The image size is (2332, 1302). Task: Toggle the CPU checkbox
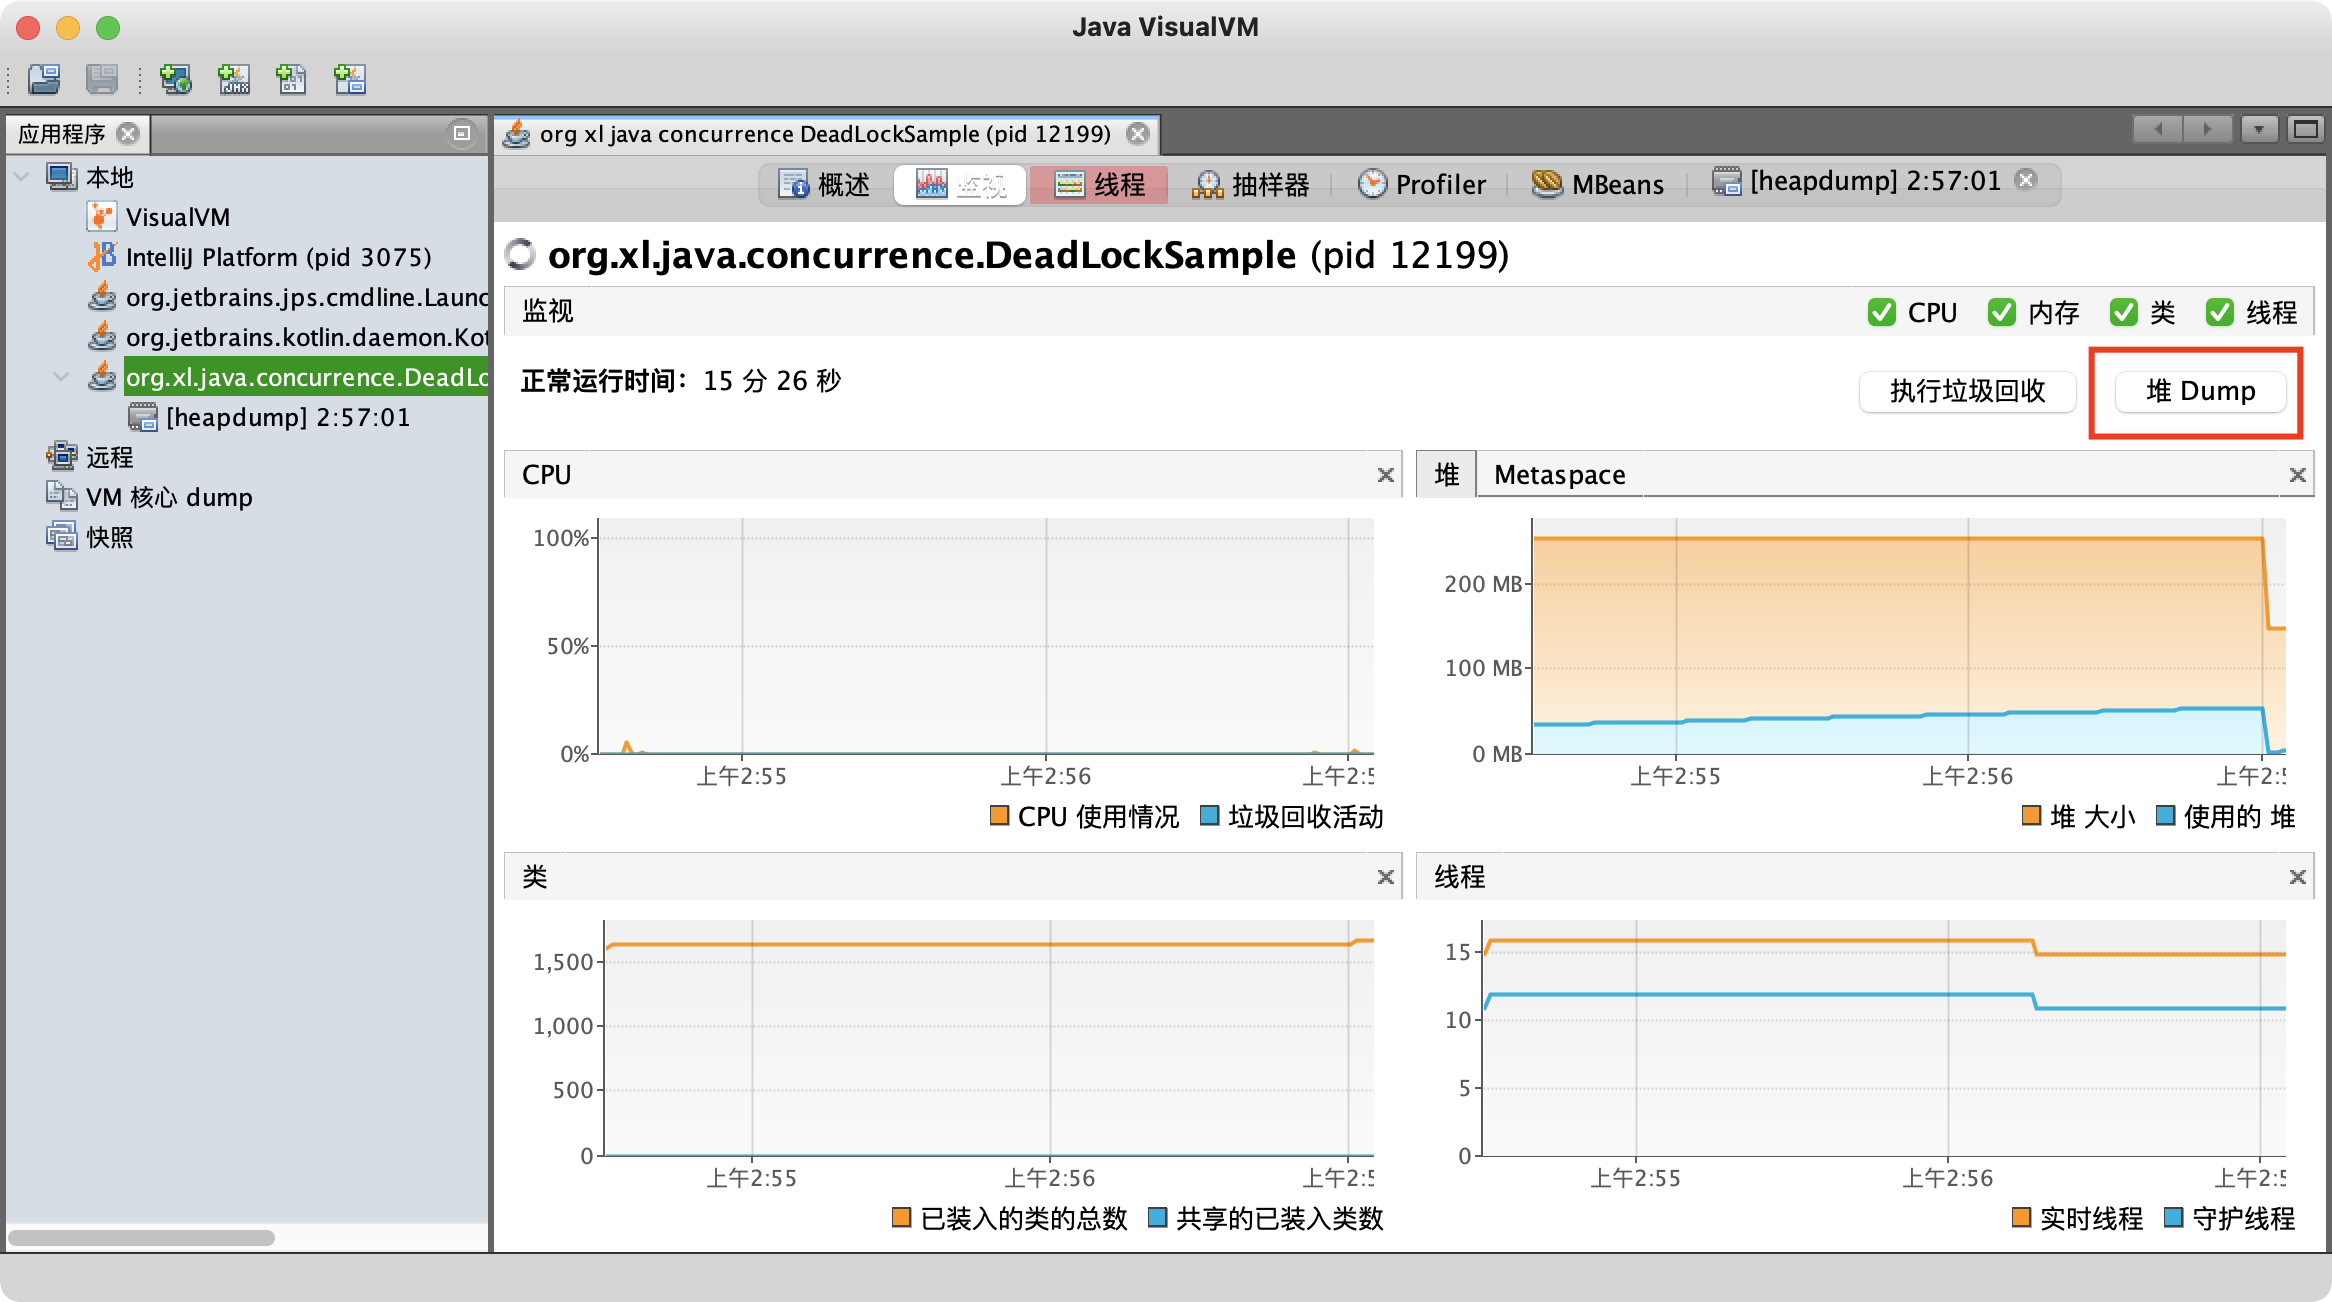pyautogui.click(x=1881, y=312)
